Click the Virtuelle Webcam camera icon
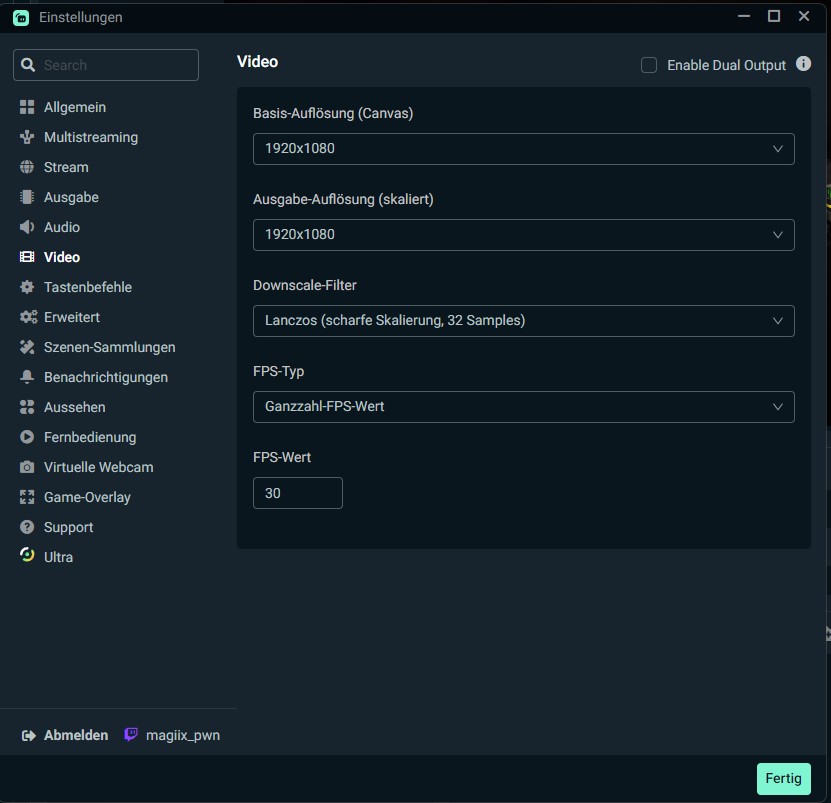The image size is (831, 803). pos(27,467)
